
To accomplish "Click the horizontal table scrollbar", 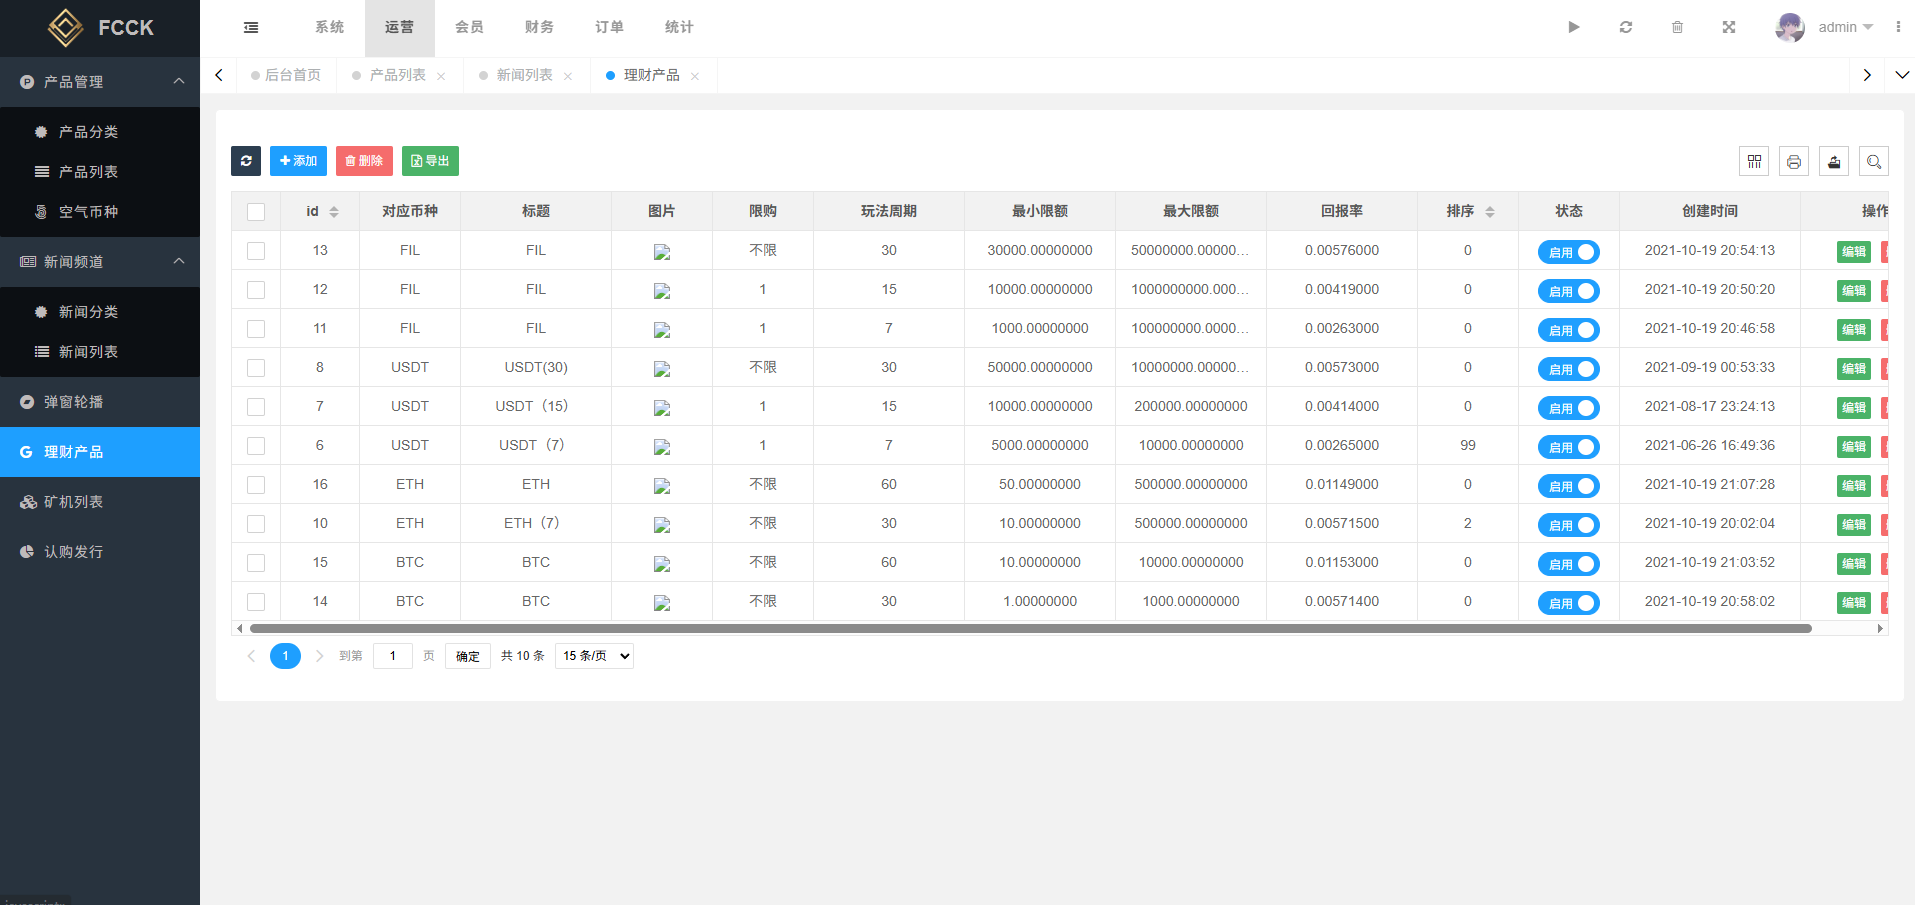I will point(1030,629).
